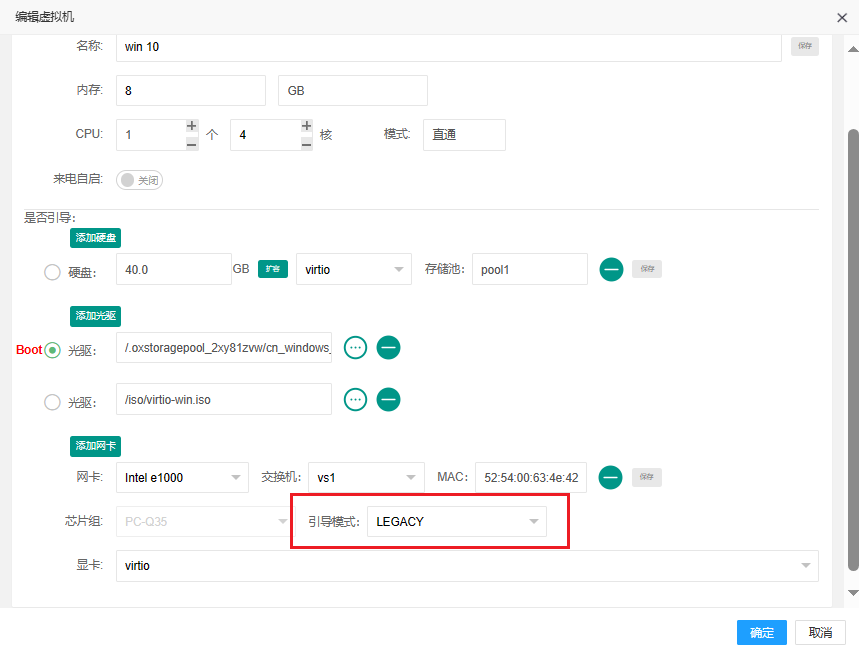Image resolution: width=859 pixels, height=654 pixels.
Task: Browse ISO for the Boot optical drive
Action: pyautogui.click(x=355, y=348)
